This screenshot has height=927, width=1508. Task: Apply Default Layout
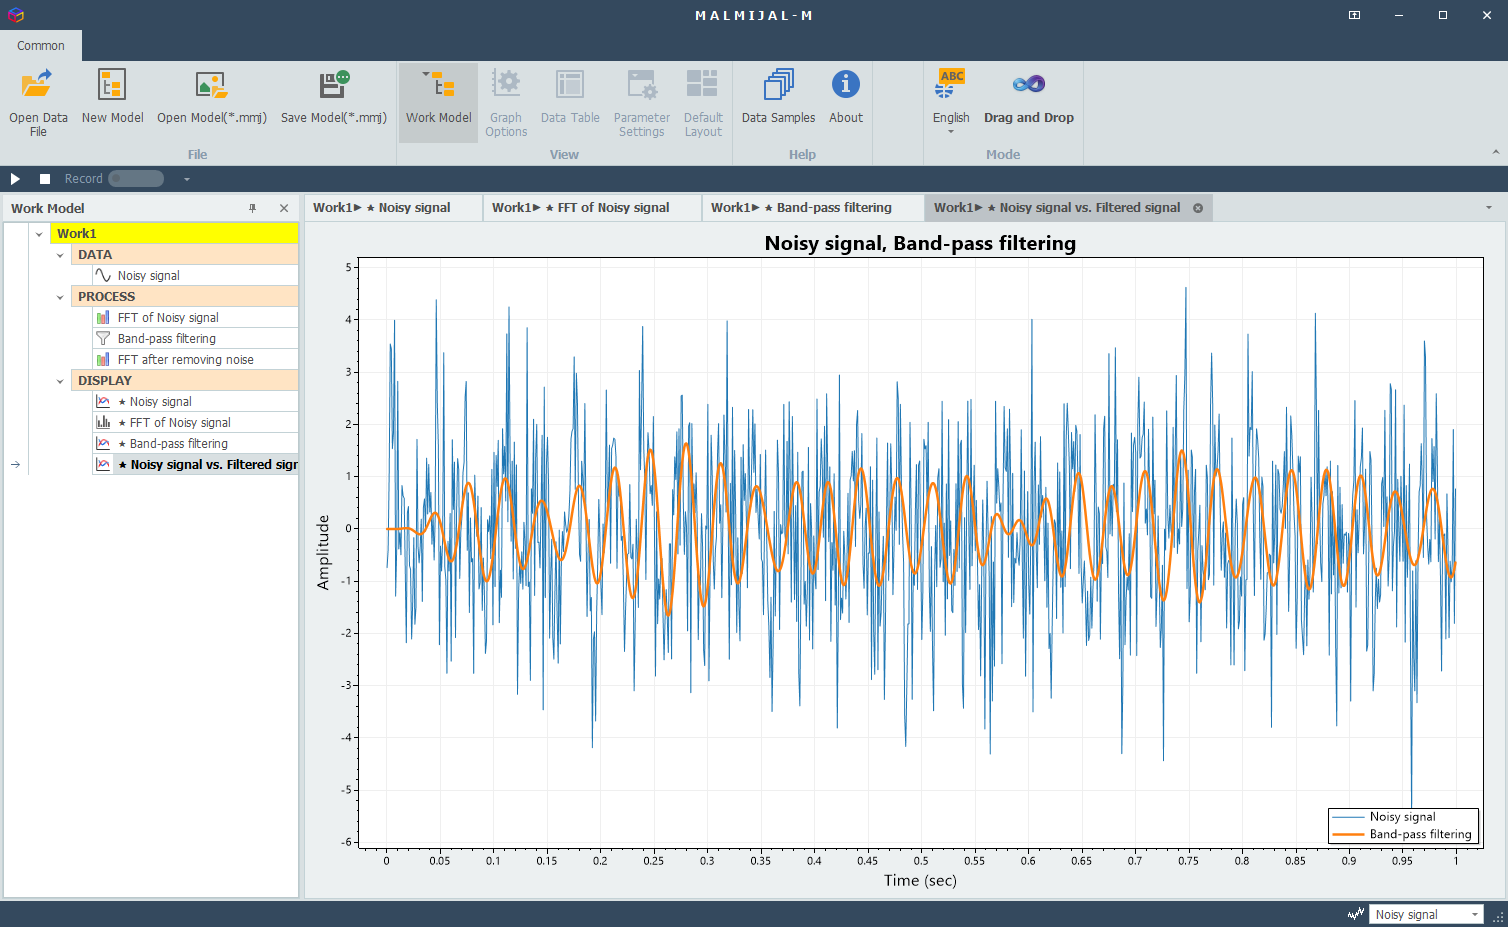[703, 102]
